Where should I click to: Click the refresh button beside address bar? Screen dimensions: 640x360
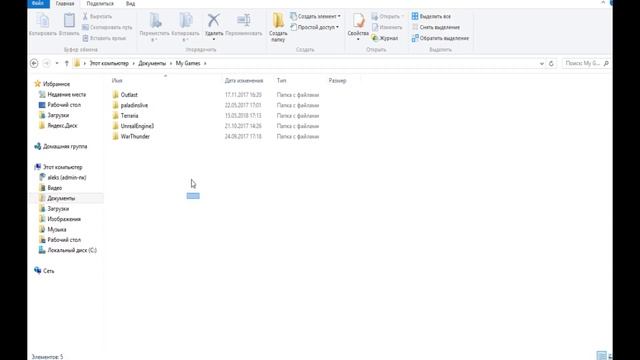[551, 64]
